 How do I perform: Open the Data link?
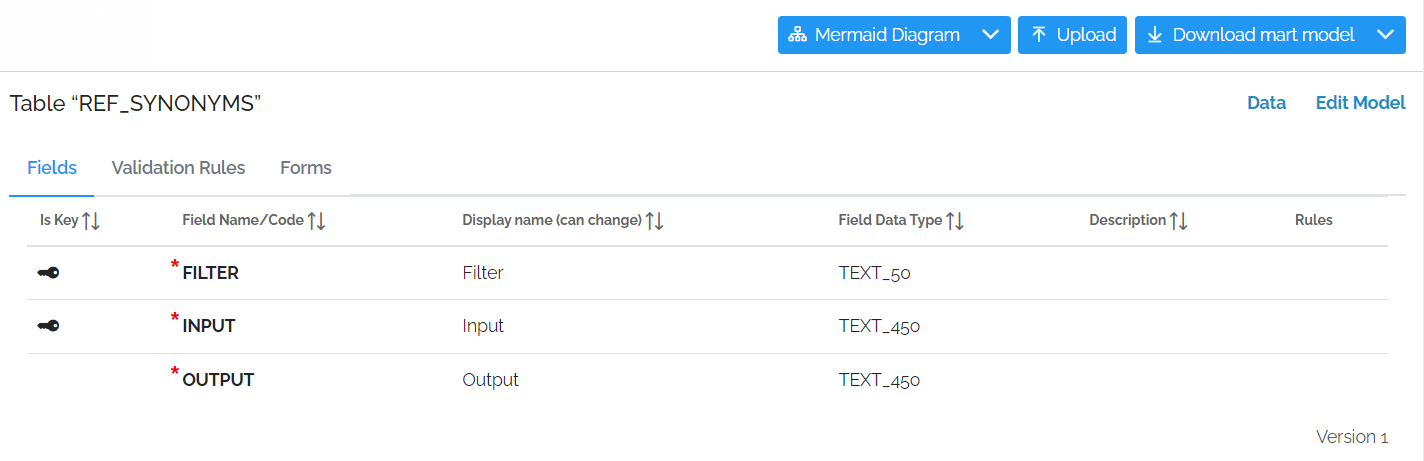(x=1266, y=103)
